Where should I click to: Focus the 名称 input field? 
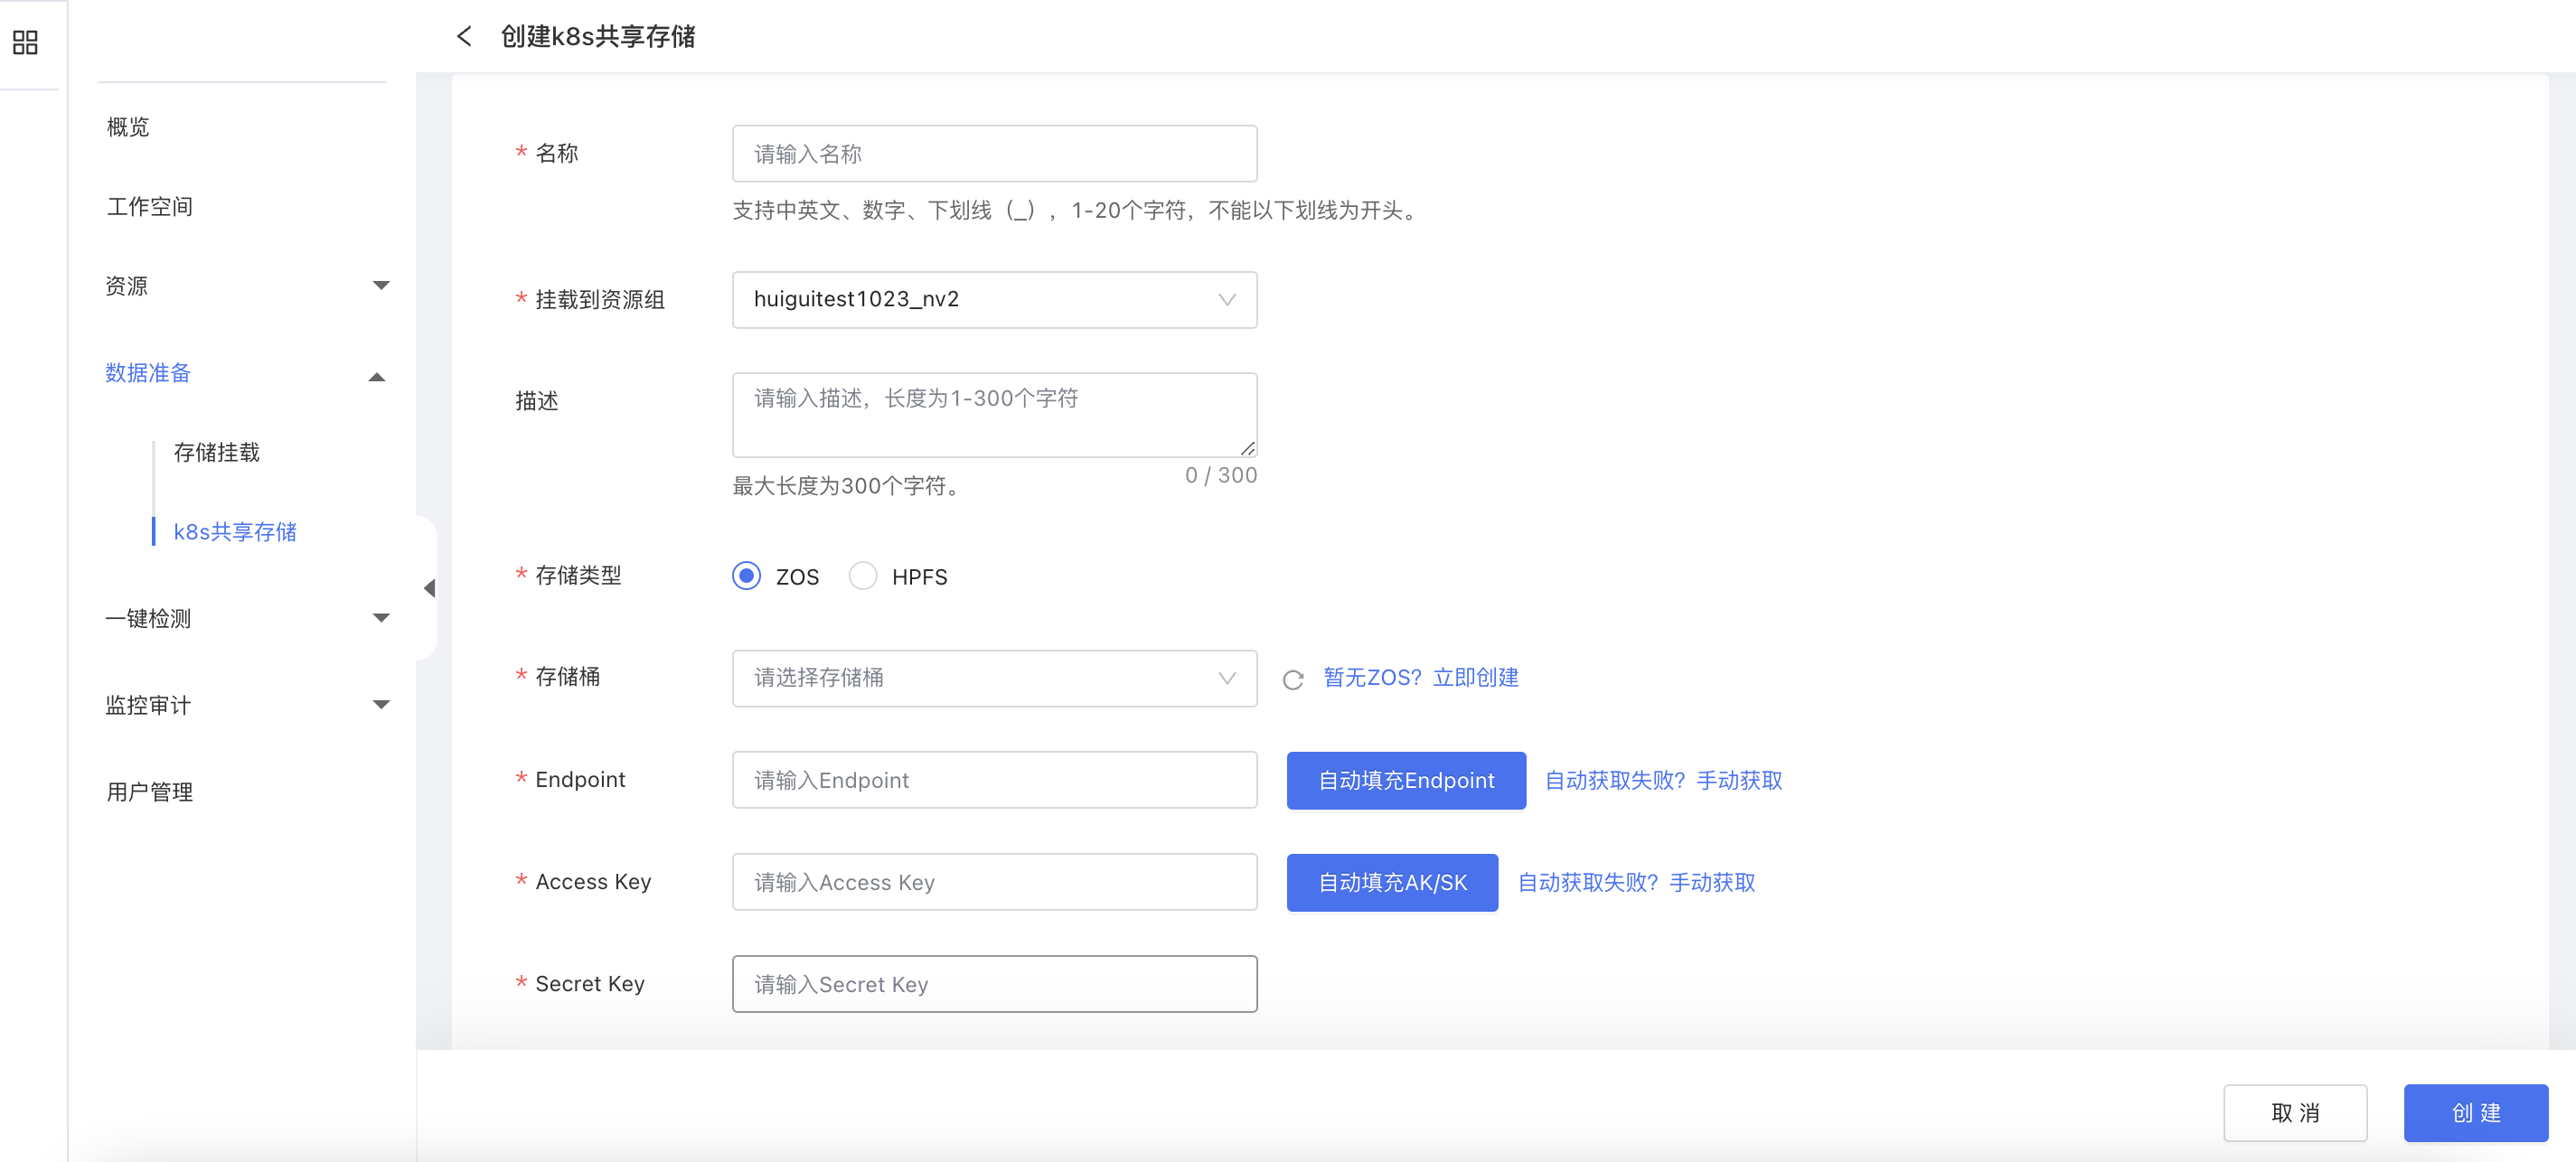[993, 154]
